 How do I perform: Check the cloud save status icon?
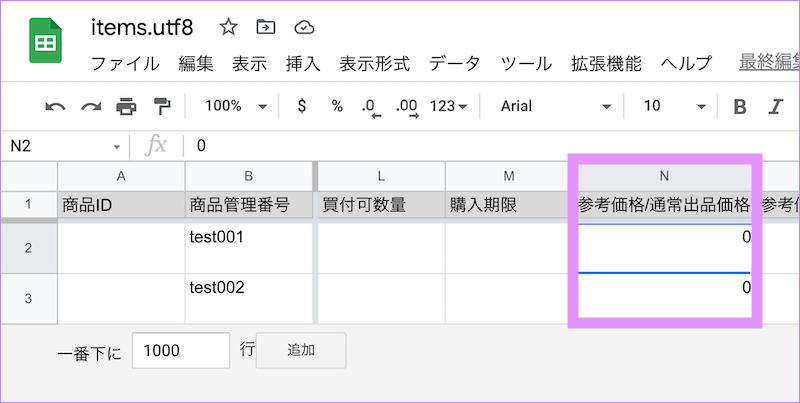[x=304, y=27]
